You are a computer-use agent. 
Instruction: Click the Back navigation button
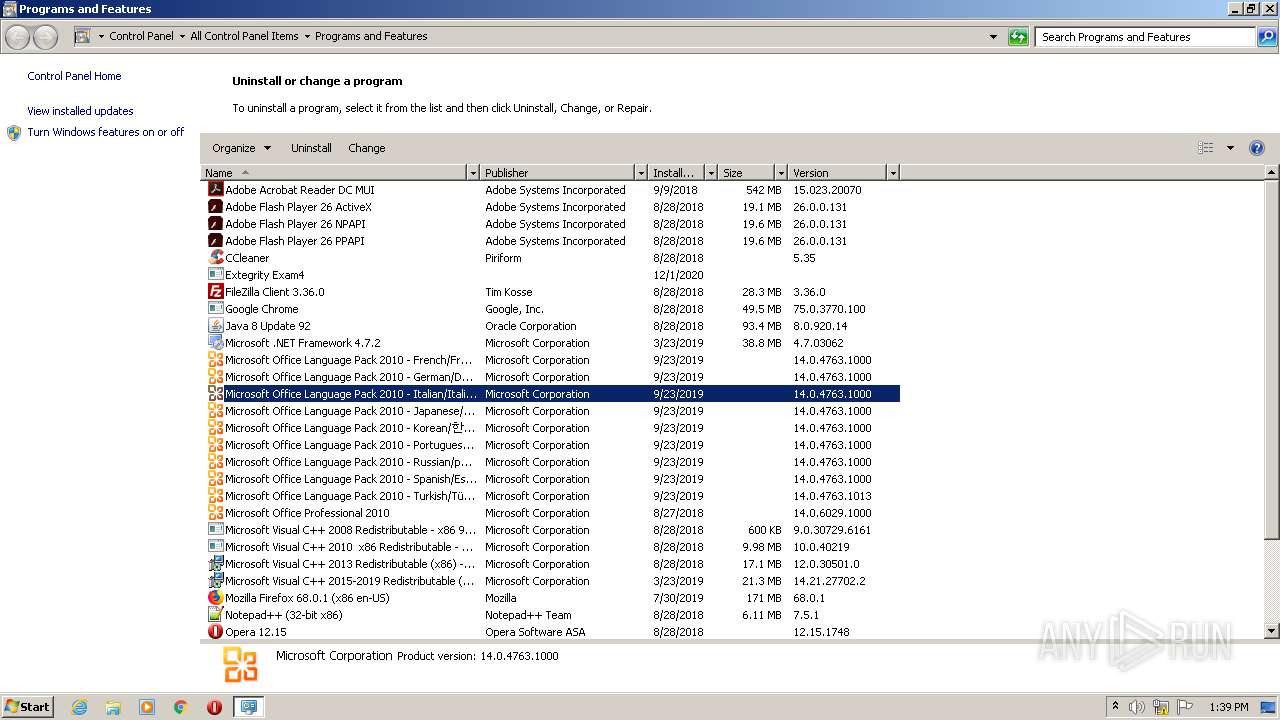(18, 38)
